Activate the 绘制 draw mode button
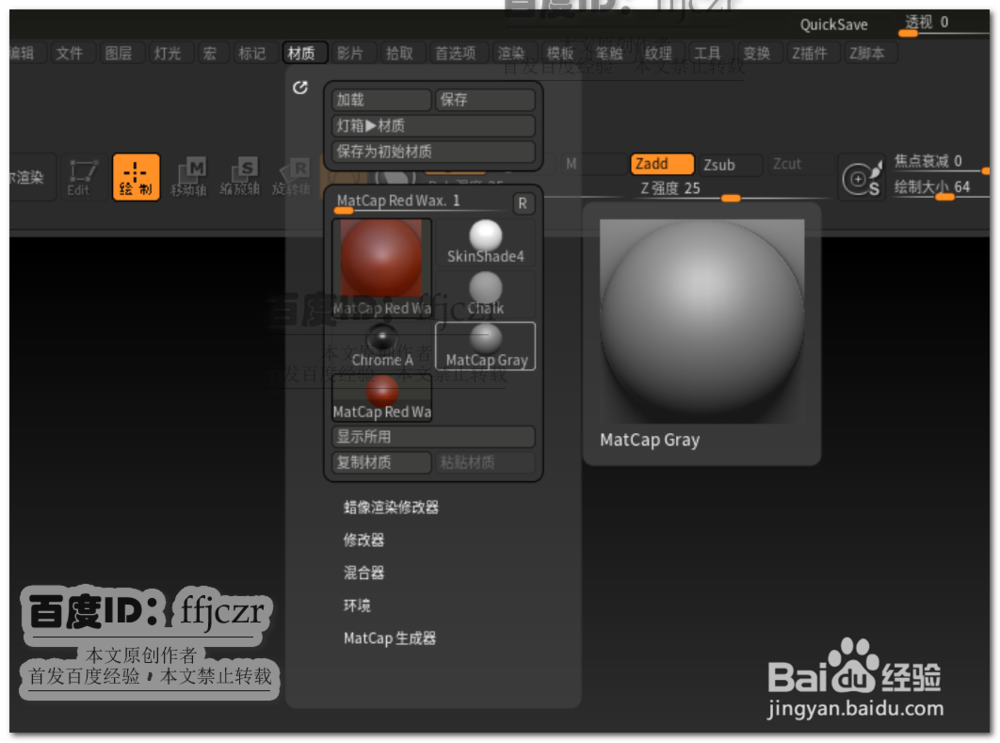 click(136, 177)
